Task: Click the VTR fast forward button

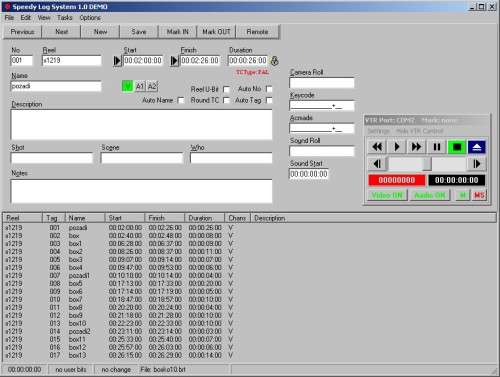Action: pos(416,147)
